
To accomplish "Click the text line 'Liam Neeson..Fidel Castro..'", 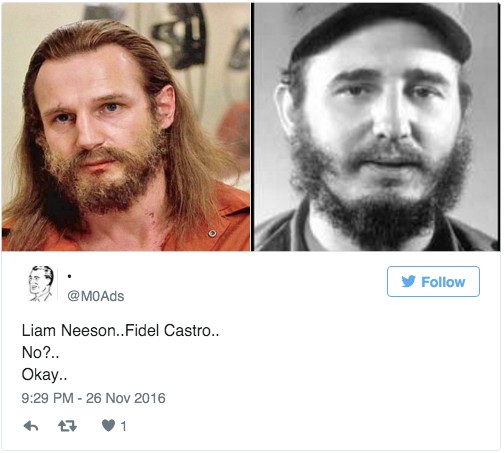I will pos(120,331).
